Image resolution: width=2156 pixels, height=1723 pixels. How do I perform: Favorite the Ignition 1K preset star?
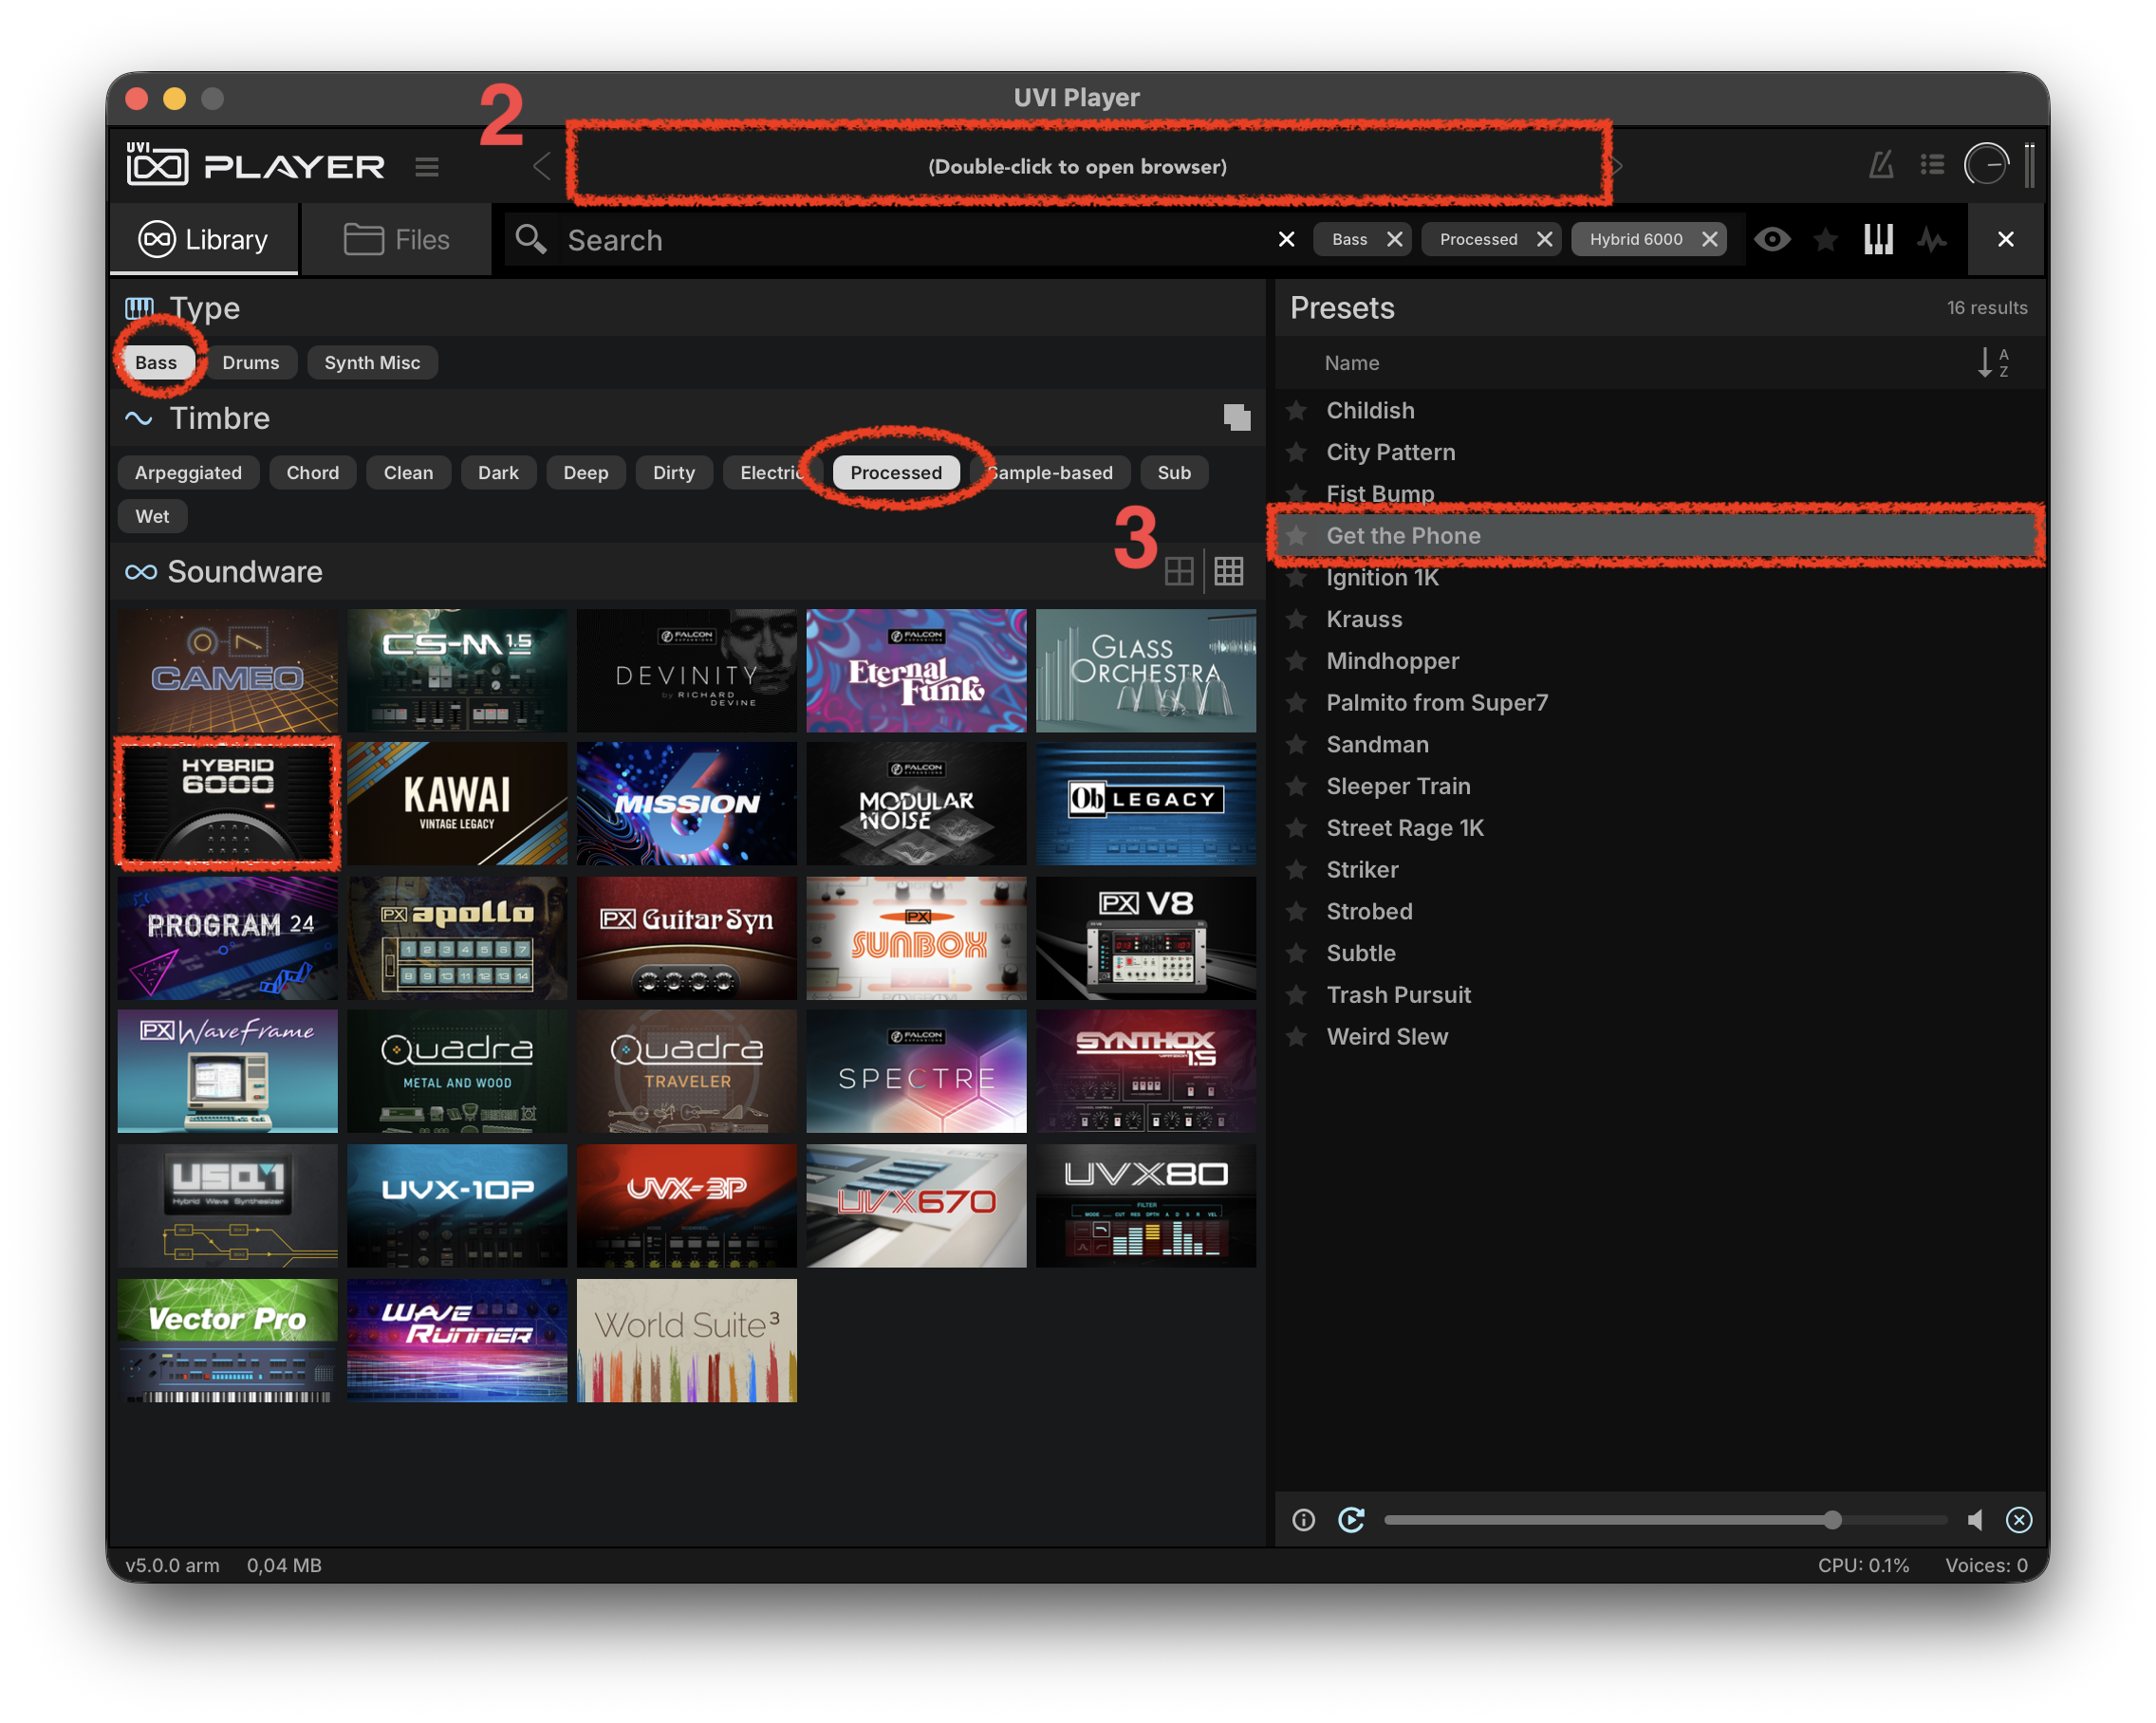[x=1297, y=578]
